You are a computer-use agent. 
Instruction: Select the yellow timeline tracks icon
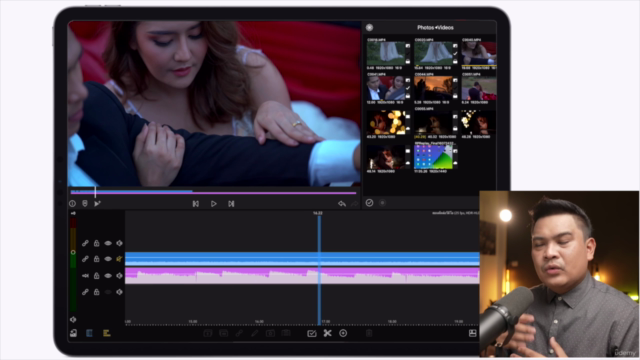[107, 333]
